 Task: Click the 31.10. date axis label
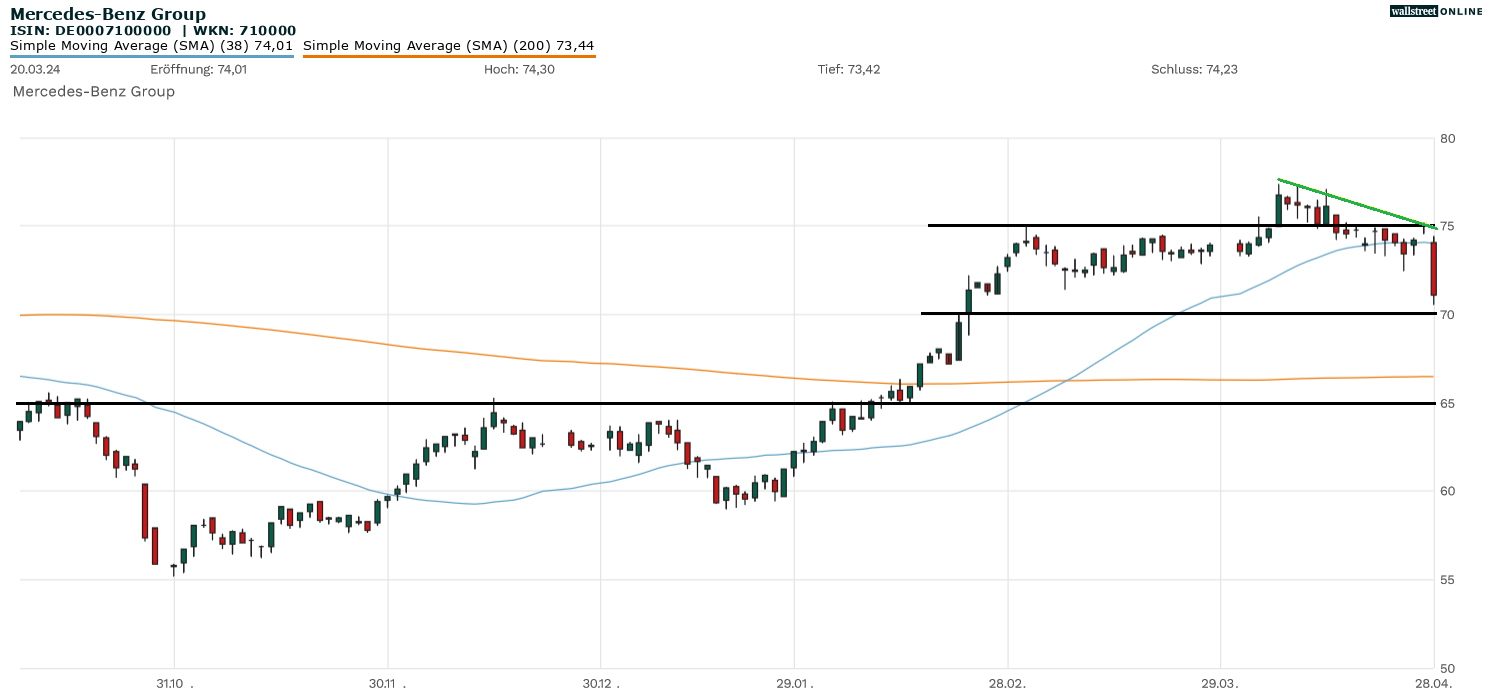pyautogui.click(x=174, y=683)
